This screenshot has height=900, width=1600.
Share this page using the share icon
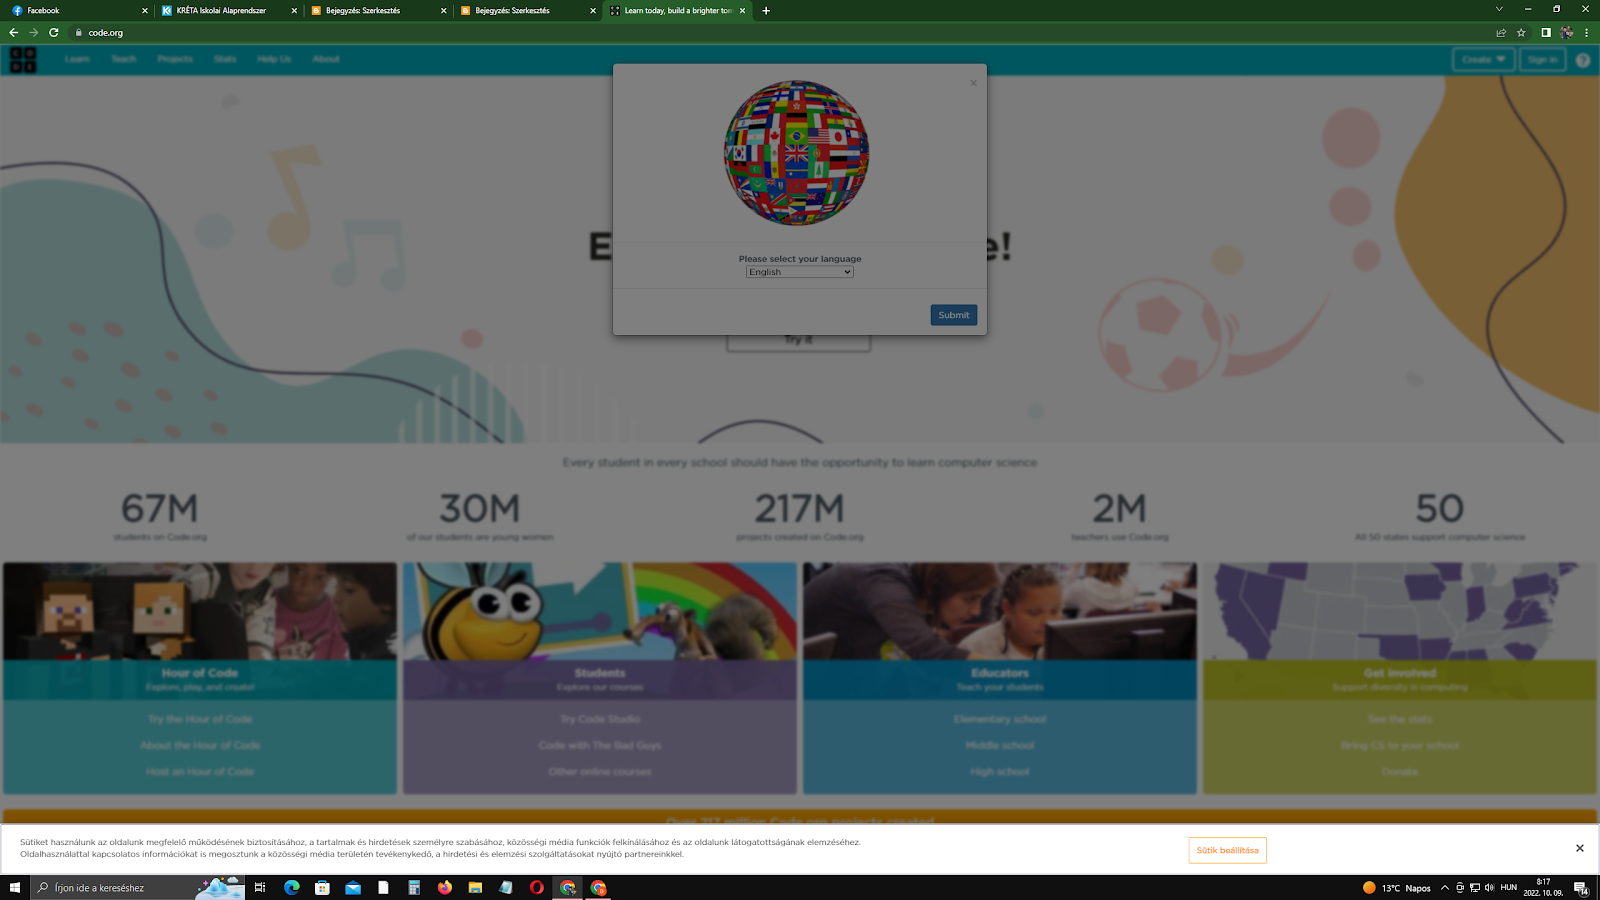1501,33
